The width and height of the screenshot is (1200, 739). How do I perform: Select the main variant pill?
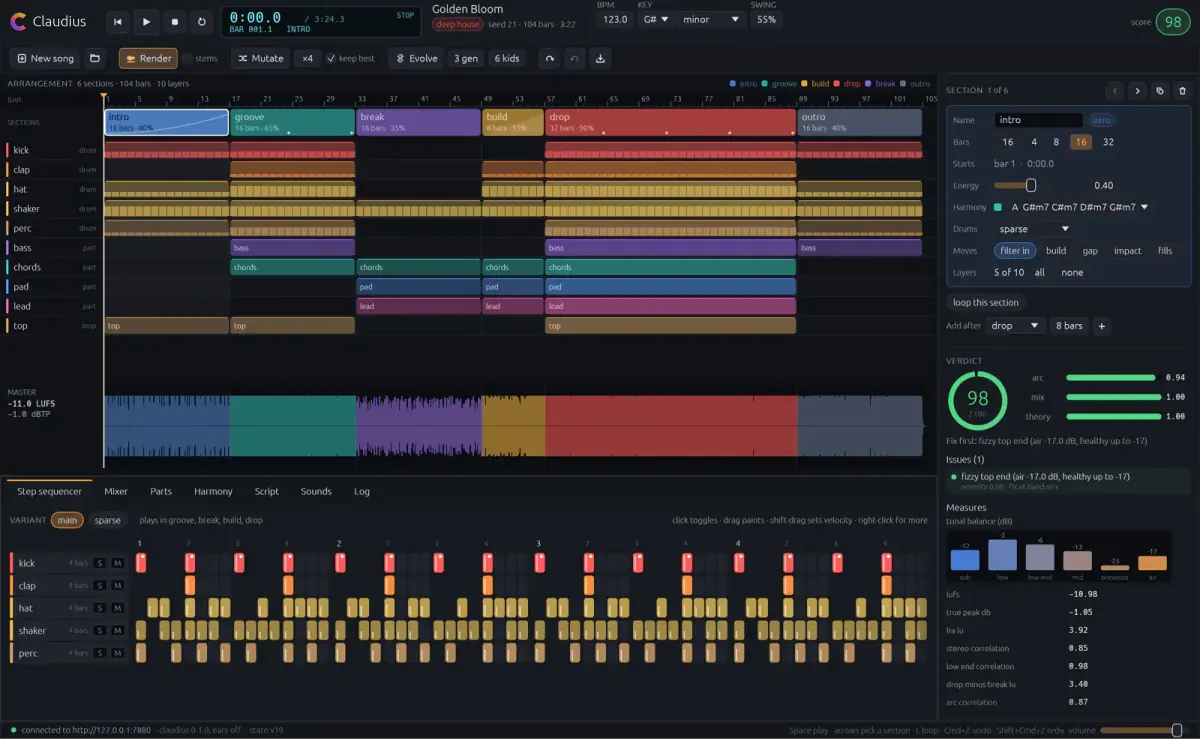[67, 520]
